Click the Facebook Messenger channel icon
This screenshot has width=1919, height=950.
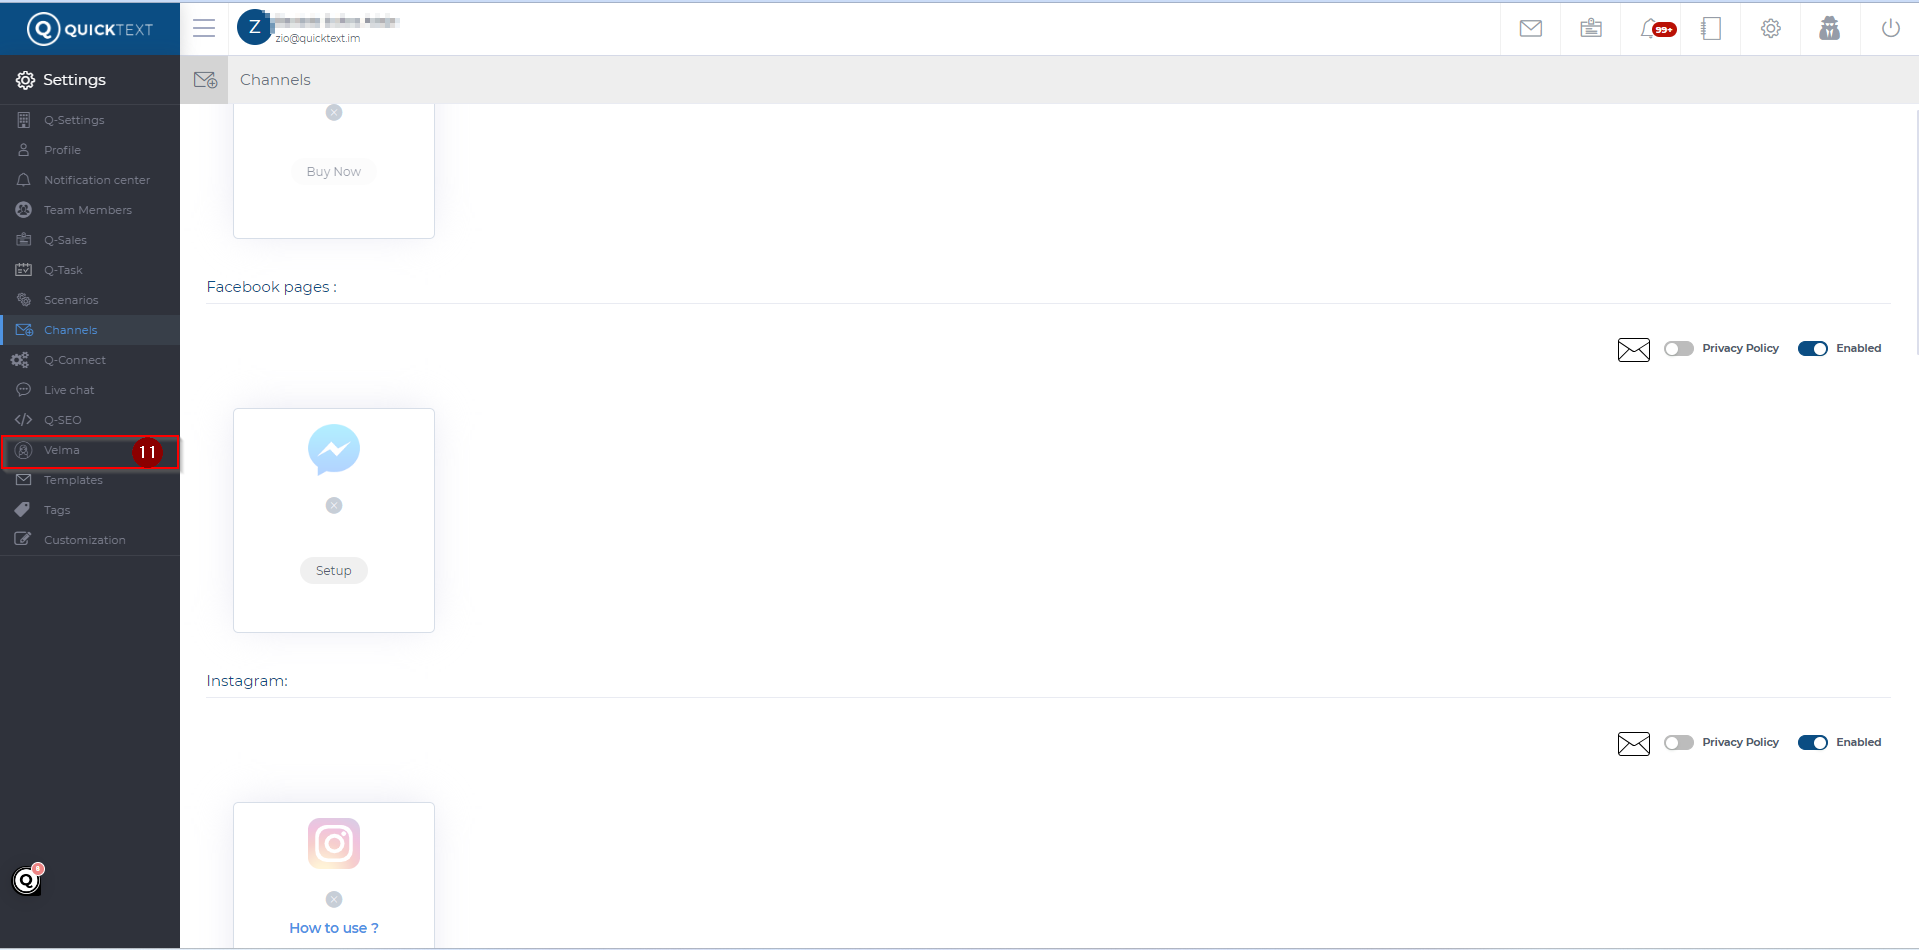tap(334, 449)
